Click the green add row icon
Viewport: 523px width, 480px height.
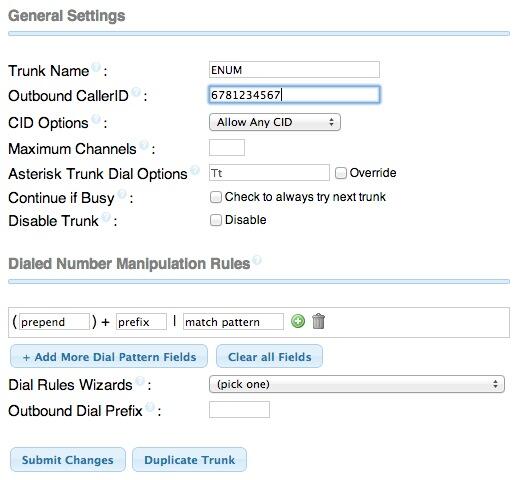(x=298, y=321)
